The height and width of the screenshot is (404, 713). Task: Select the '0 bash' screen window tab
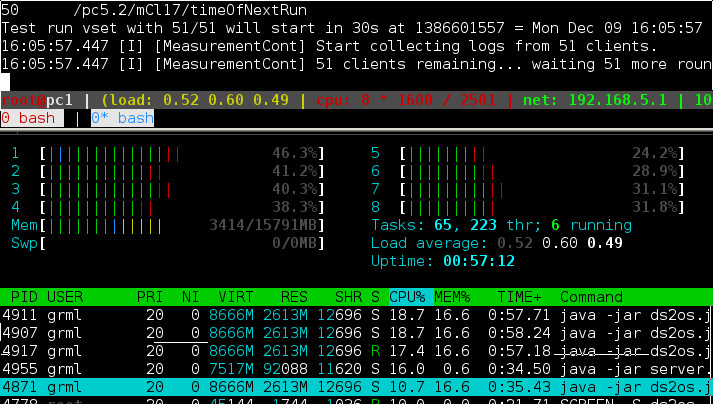[x=32, y=118]
